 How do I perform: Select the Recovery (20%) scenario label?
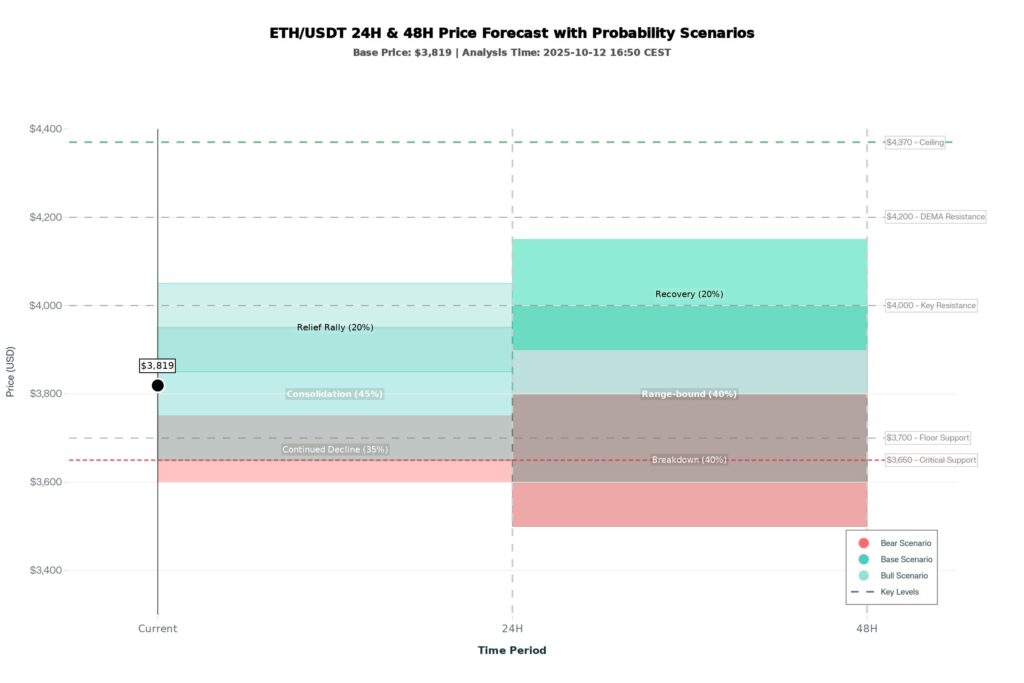coord(689,294)
